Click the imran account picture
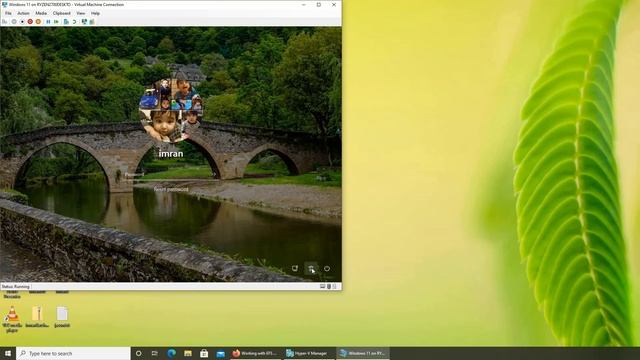This screenshot has height=360, width=640. [171, 110]
